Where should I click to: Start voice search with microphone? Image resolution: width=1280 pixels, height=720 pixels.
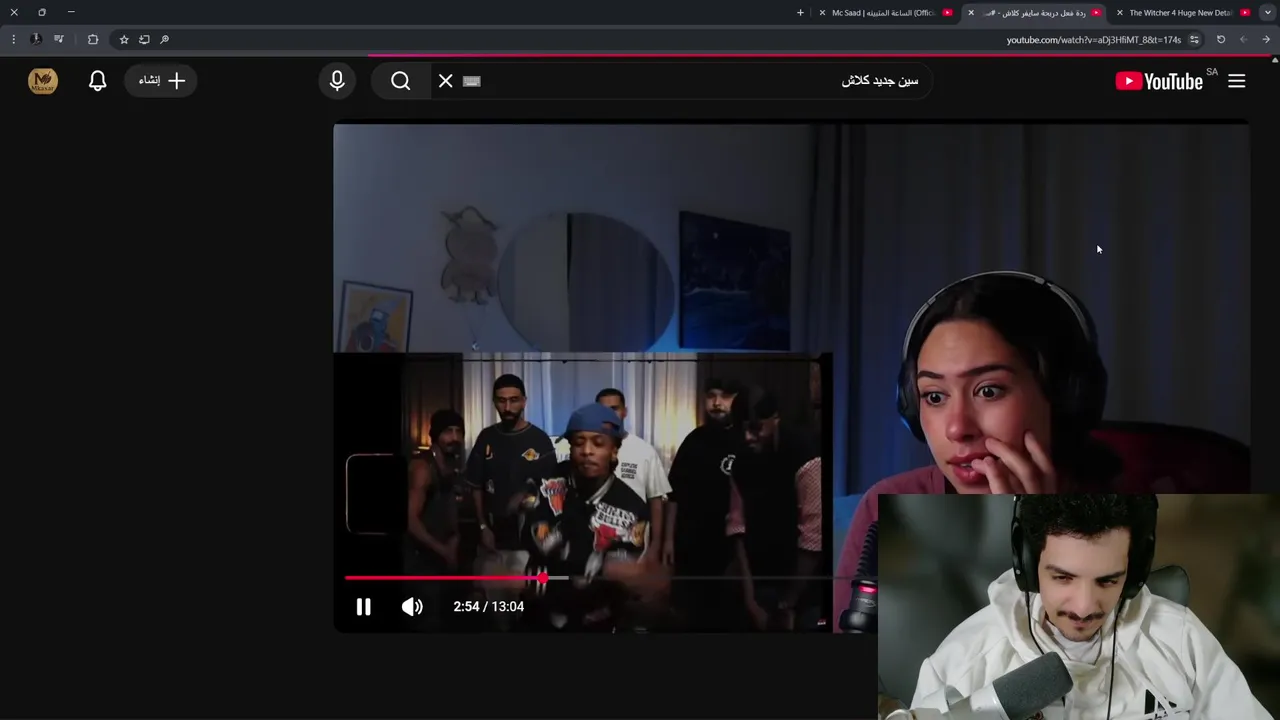click(x=337, y=81)
